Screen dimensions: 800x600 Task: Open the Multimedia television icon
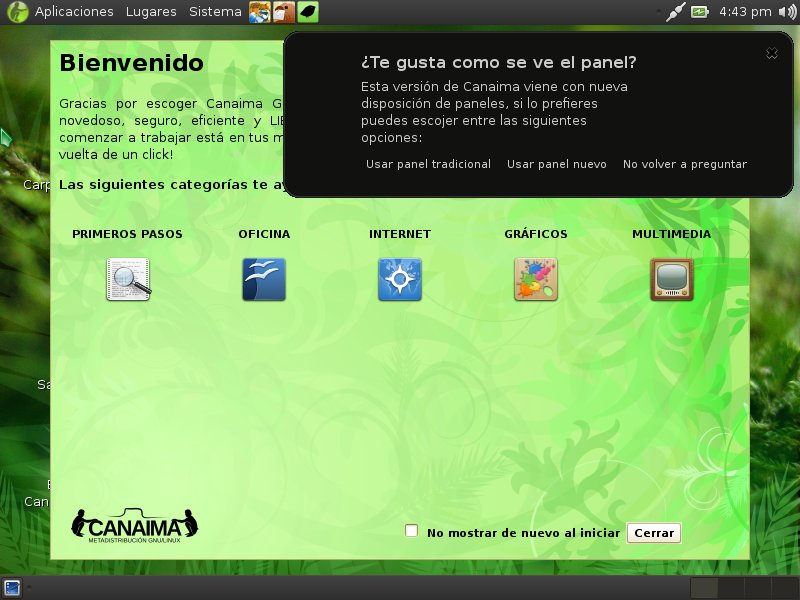(x=671, y=279)
